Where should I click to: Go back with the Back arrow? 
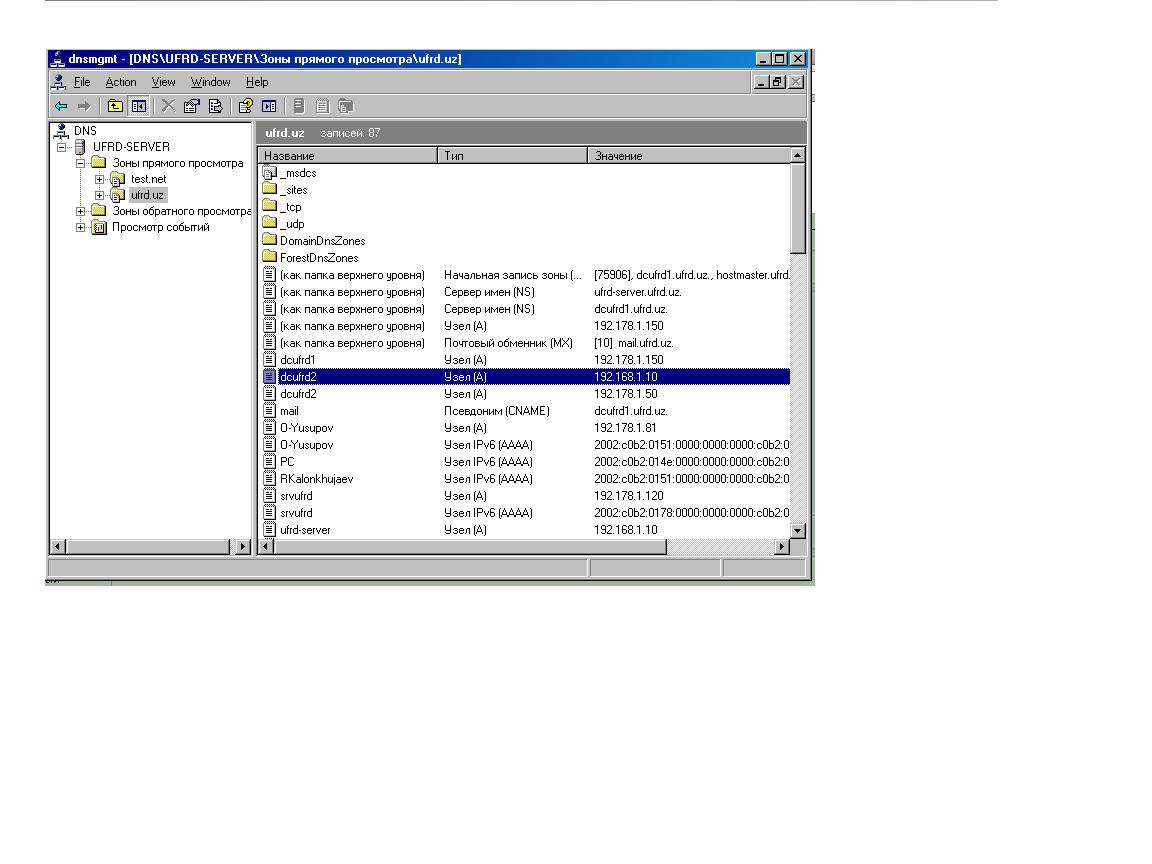[61, 107]
